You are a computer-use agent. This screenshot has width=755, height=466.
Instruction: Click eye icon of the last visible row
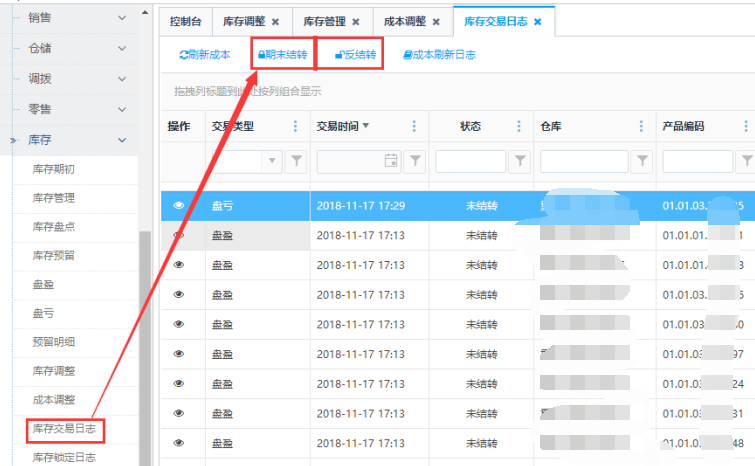[179, 443]
